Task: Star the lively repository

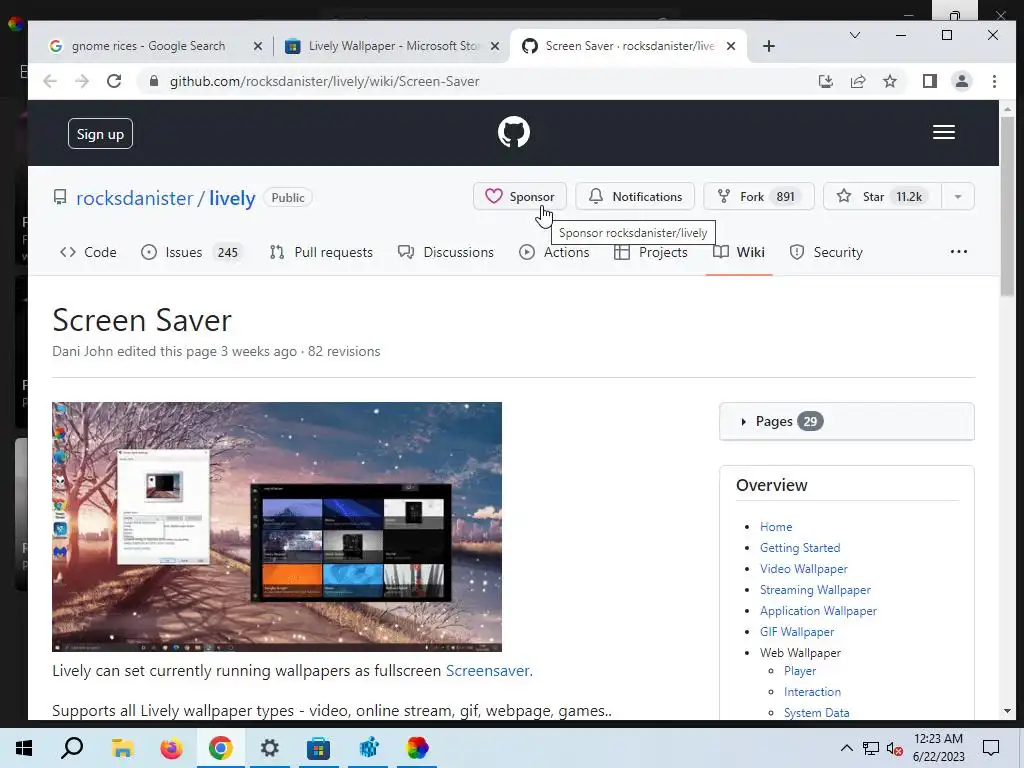Action: click(882, 197)
